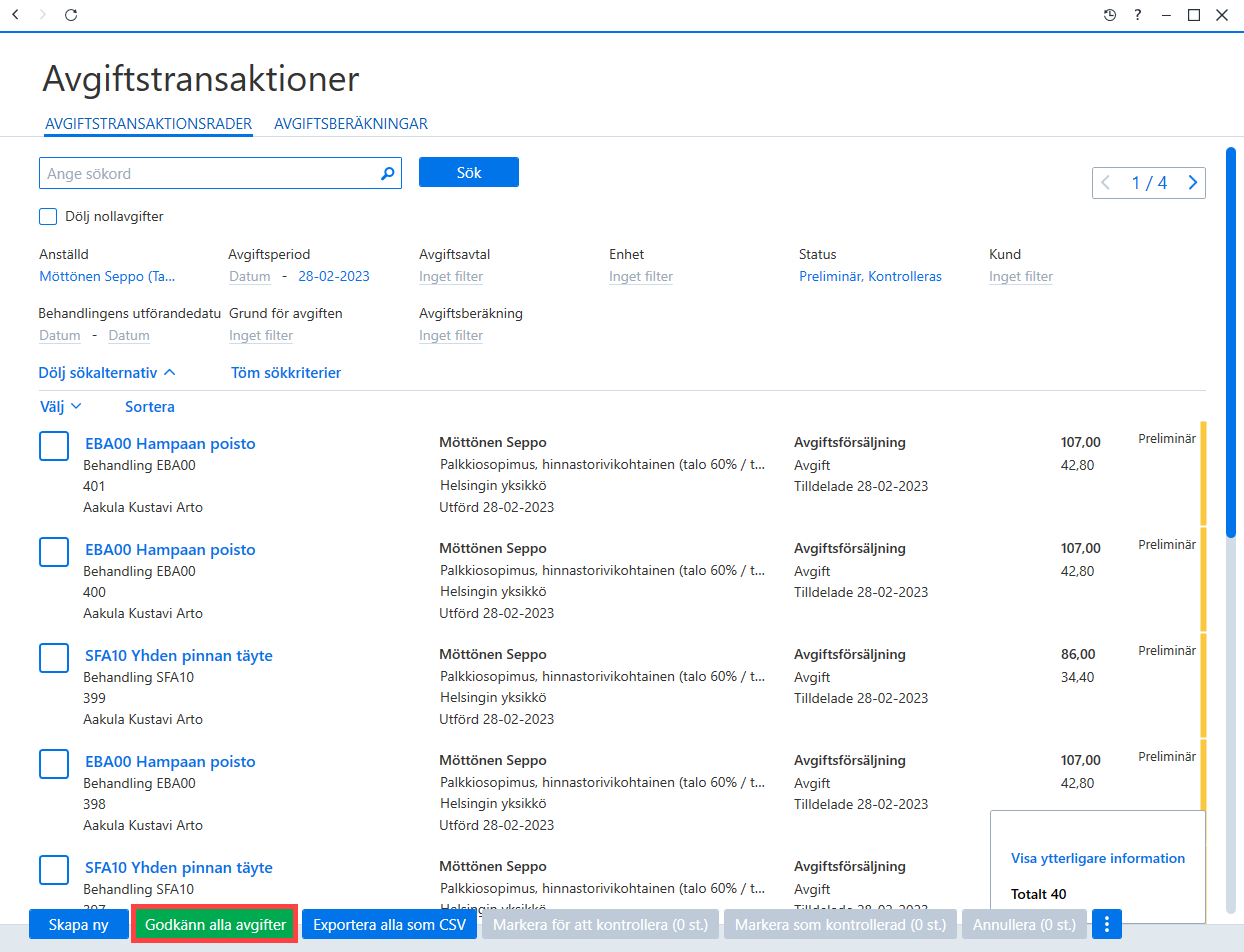Click Töm sökkriterier link
Image resolution: width=1244 pixels, height=952 pixels.
(x=286, y=372)
